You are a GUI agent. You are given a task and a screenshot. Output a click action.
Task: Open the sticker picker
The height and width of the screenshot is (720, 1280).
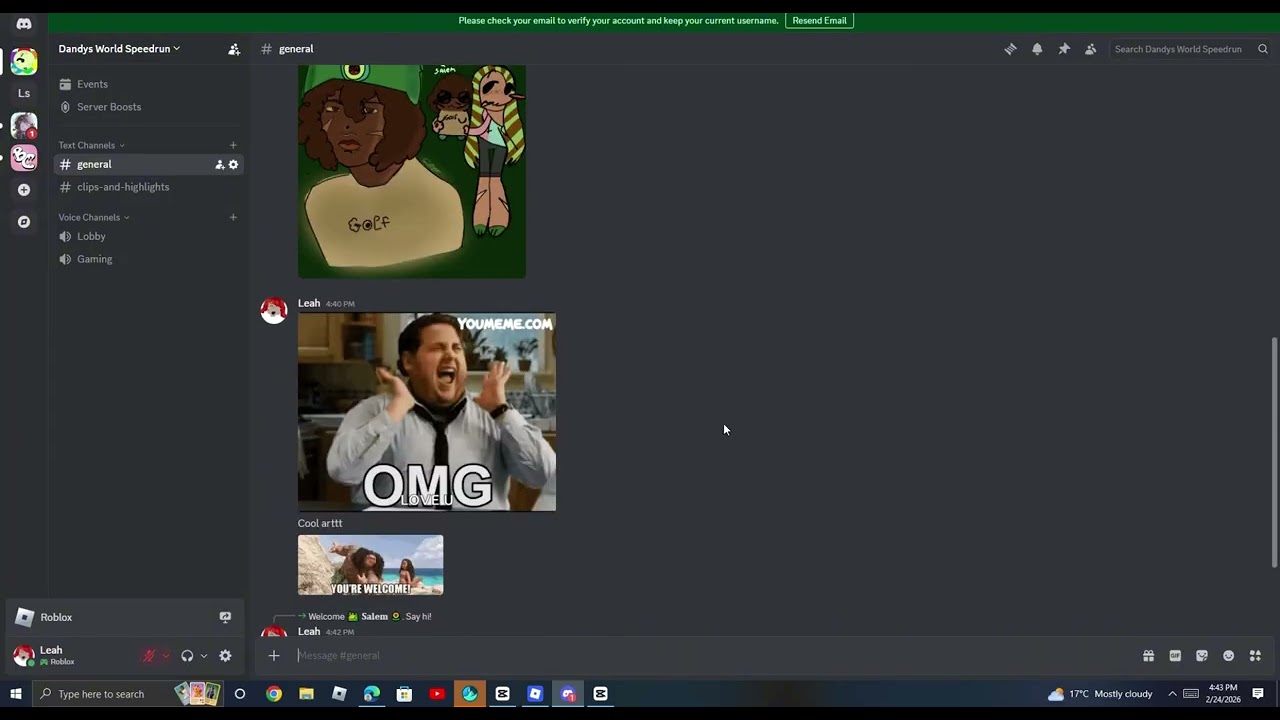tap(1202, 656)
